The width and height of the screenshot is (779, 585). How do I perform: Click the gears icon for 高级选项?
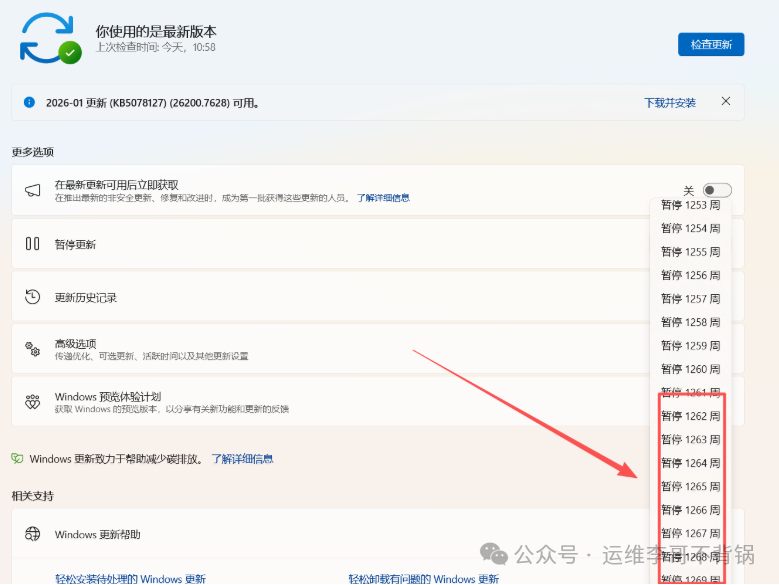[x=33, y=349]
